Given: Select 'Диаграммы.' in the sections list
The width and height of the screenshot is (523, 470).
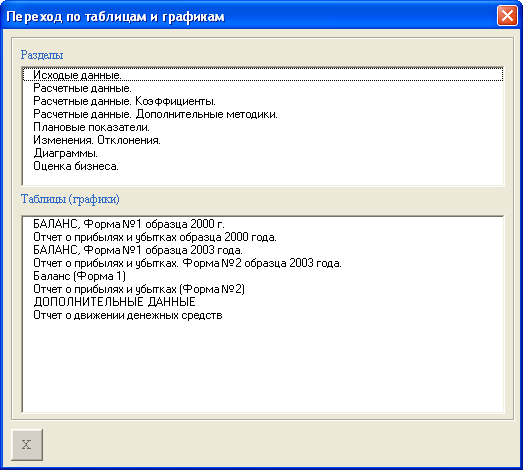Looking at the screenshot, I should click(263, 153).
